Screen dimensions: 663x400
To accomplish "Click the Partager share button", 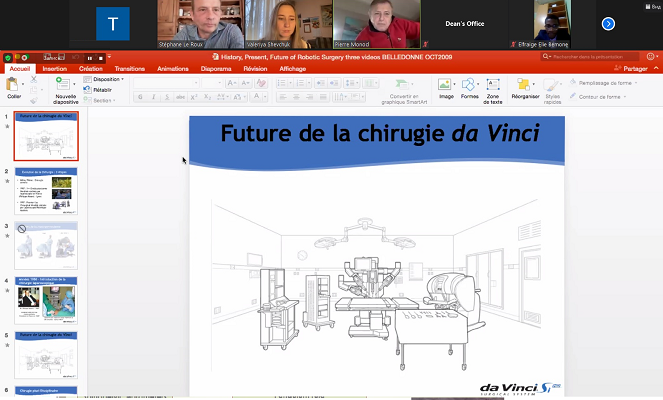I will 630,68.
